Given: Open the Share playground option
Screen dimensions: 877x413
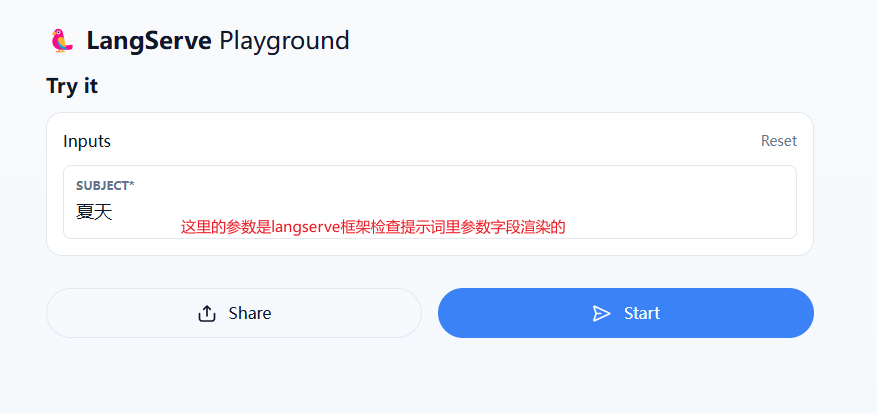Looking at the screenshot, I should tap(234, 313).
